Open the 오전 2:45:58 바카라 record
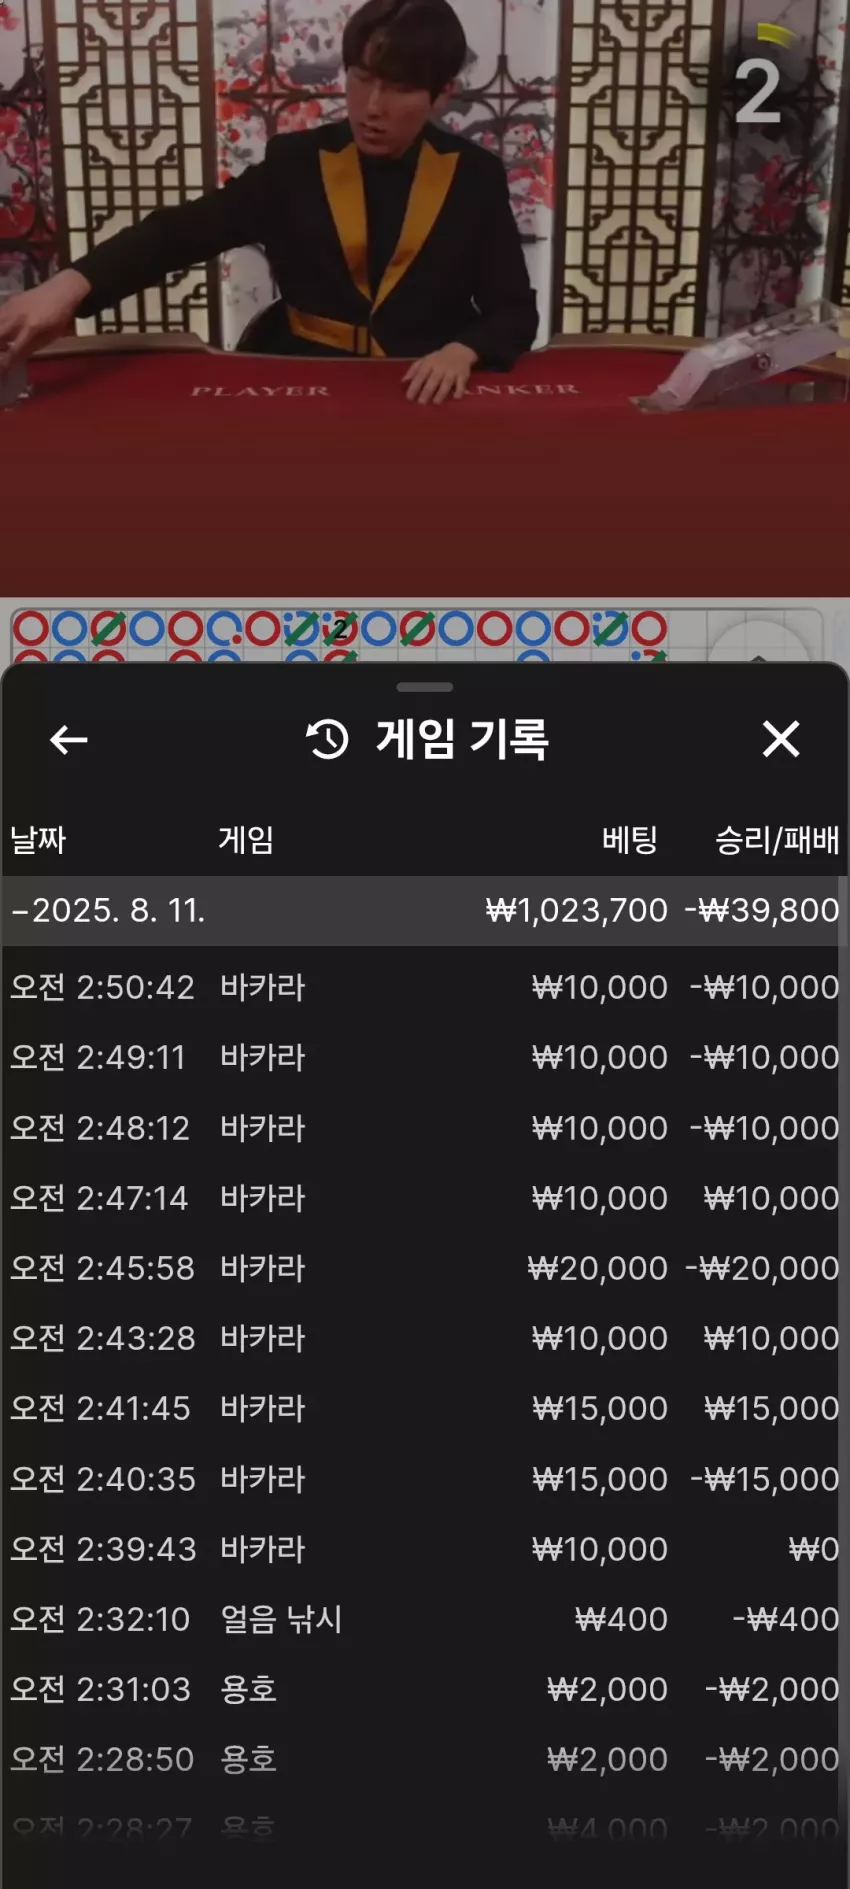Screen dimensions: 850x1889 click(425, 1268)
